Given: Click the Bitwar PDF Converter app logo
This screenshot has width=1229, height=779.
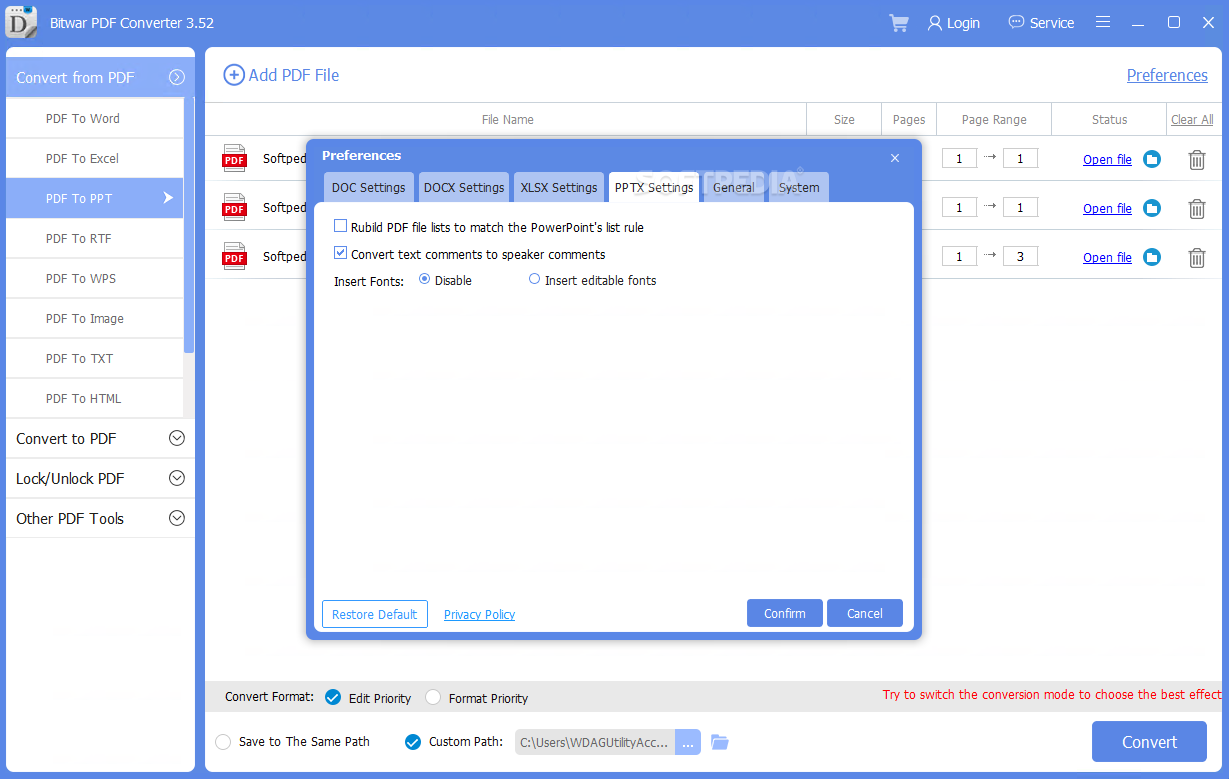Looking at the screenshot, I should coord(21,22).
